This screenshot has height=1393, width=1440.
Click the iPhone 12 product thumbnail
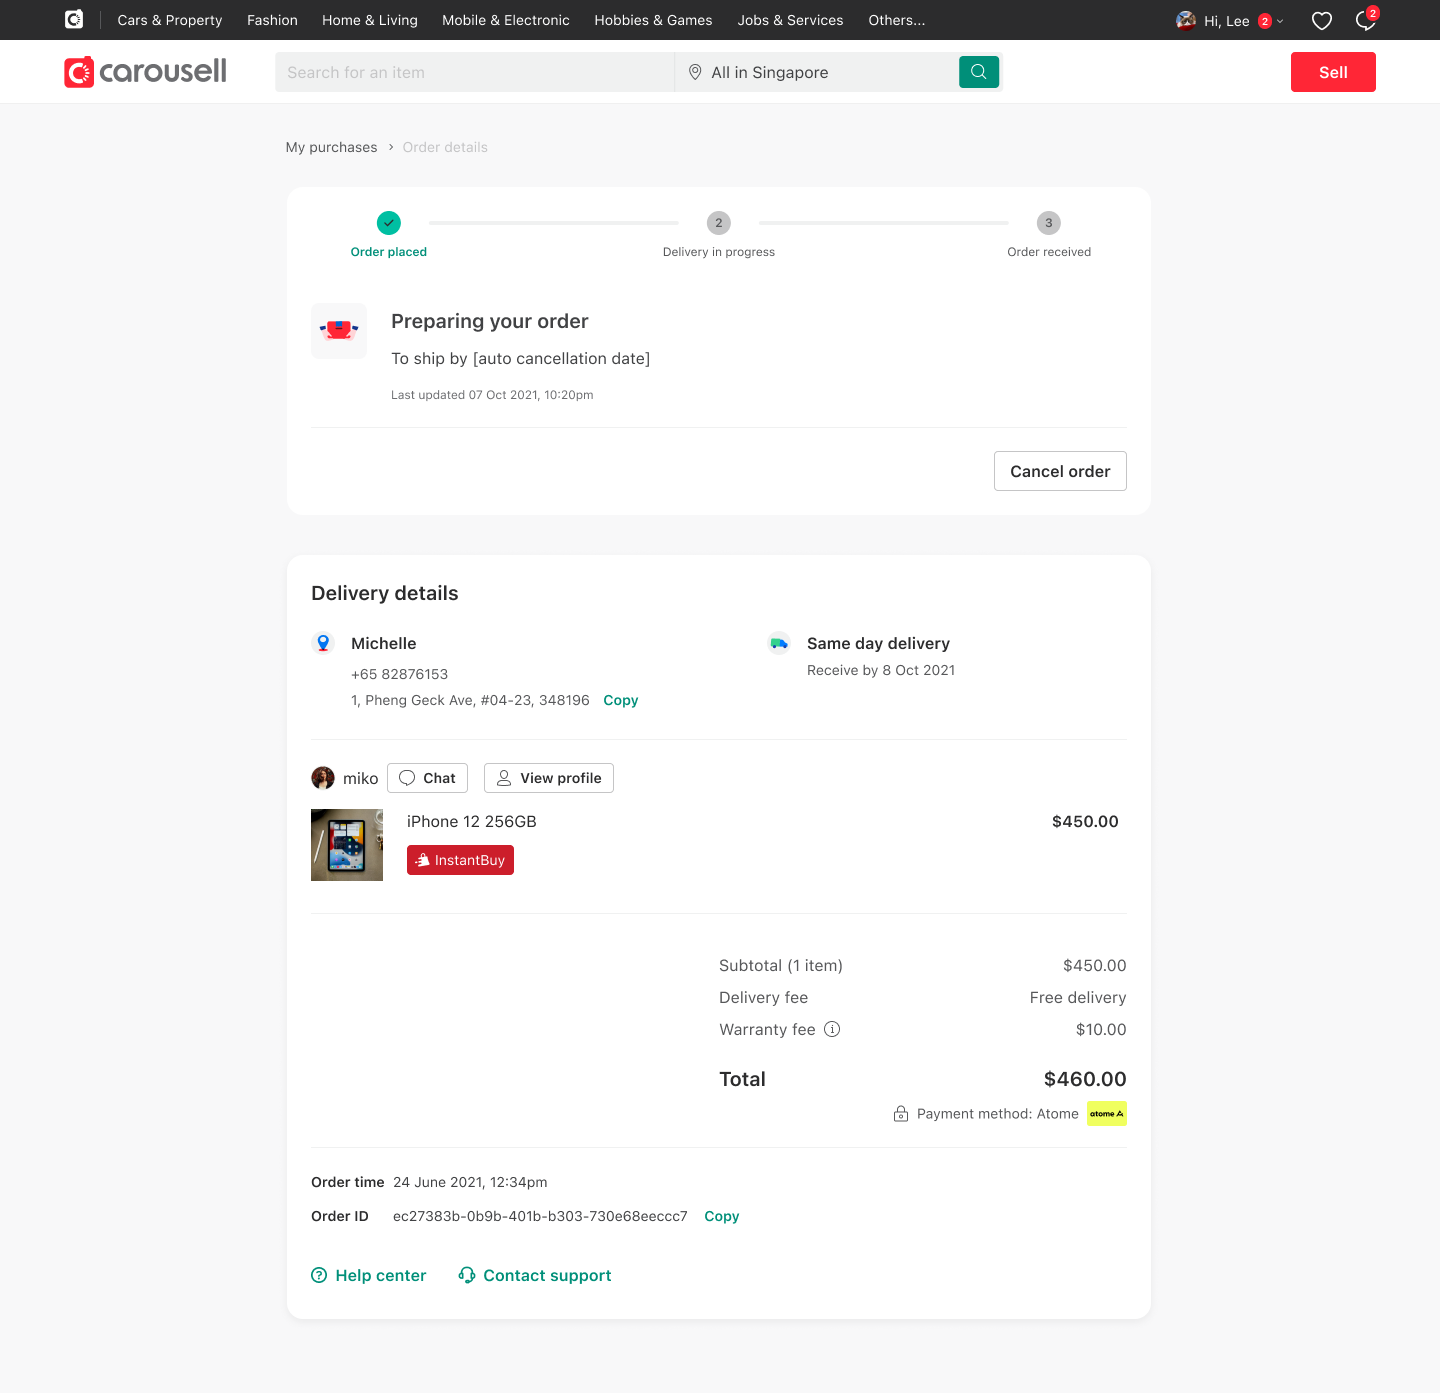346,844
